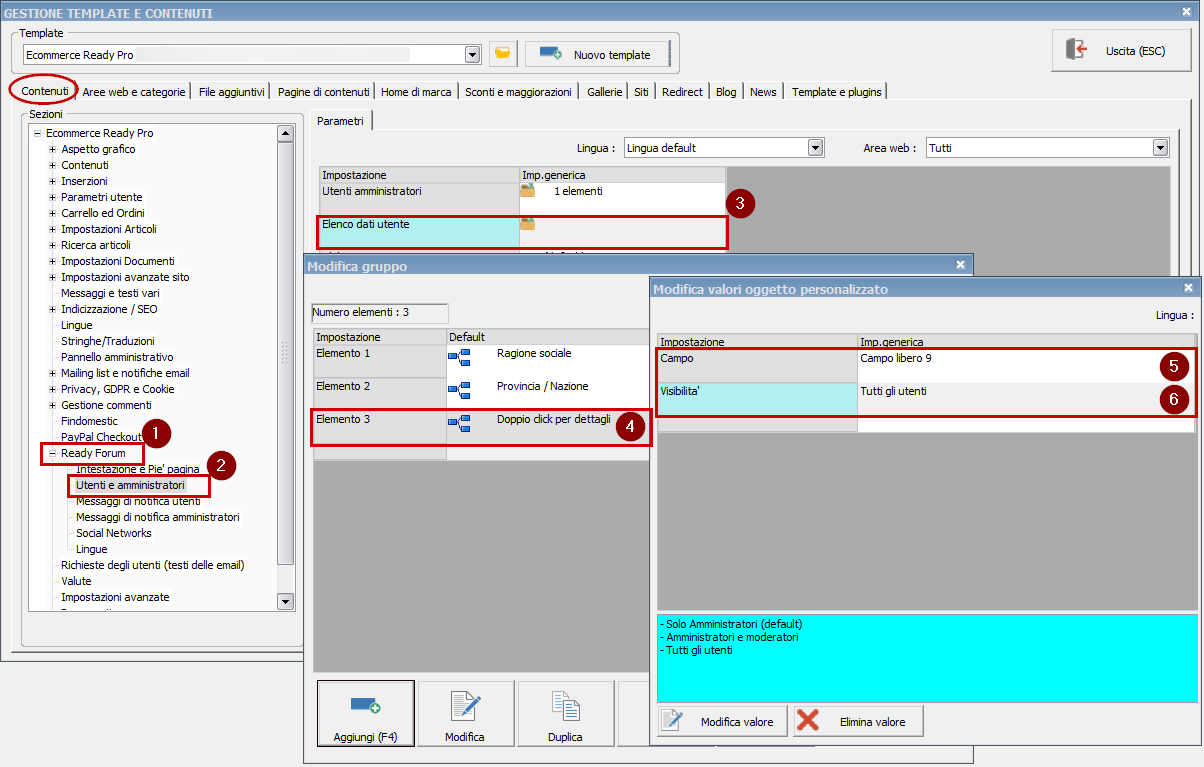Click the yellow folder icon beside template dropdown
This screenshot has width=1204, height=767.
[503, 54]
